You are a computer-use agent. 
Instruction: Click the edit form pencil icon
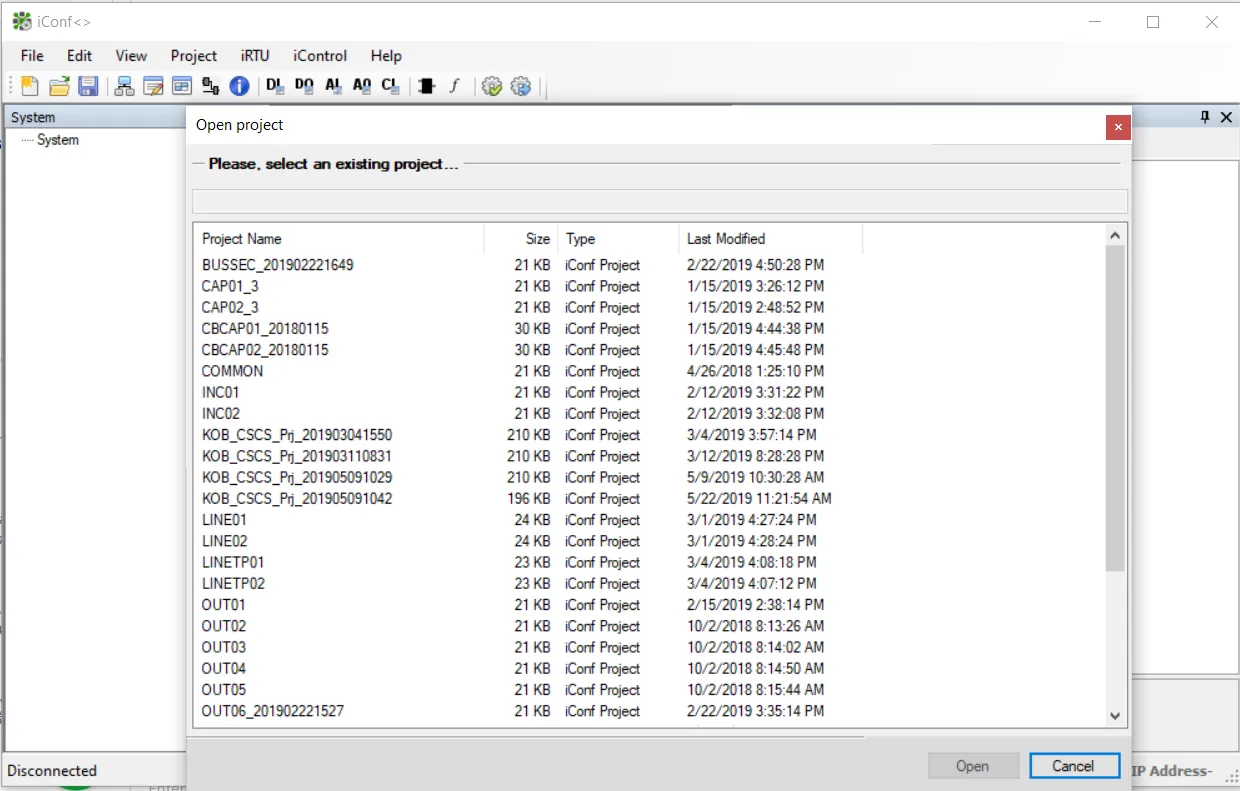click(153, 86)
